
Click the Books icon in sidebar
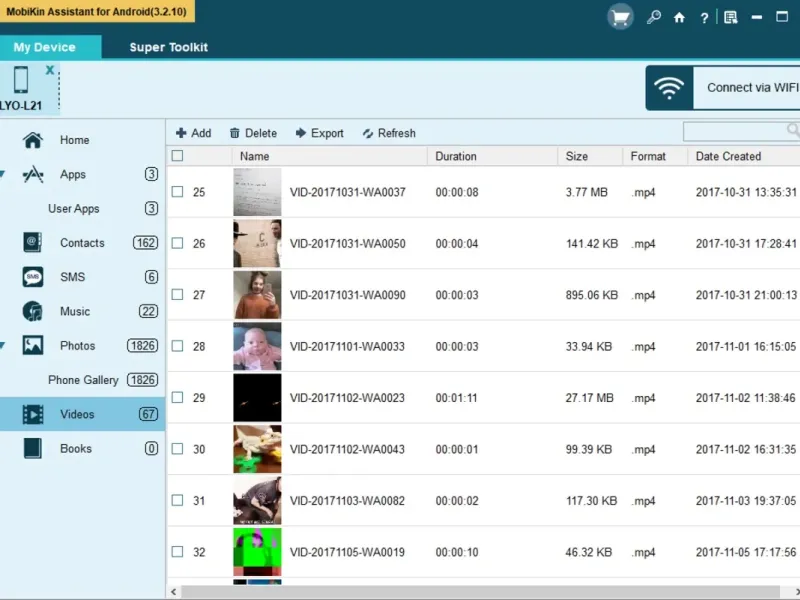coord(32,448)
